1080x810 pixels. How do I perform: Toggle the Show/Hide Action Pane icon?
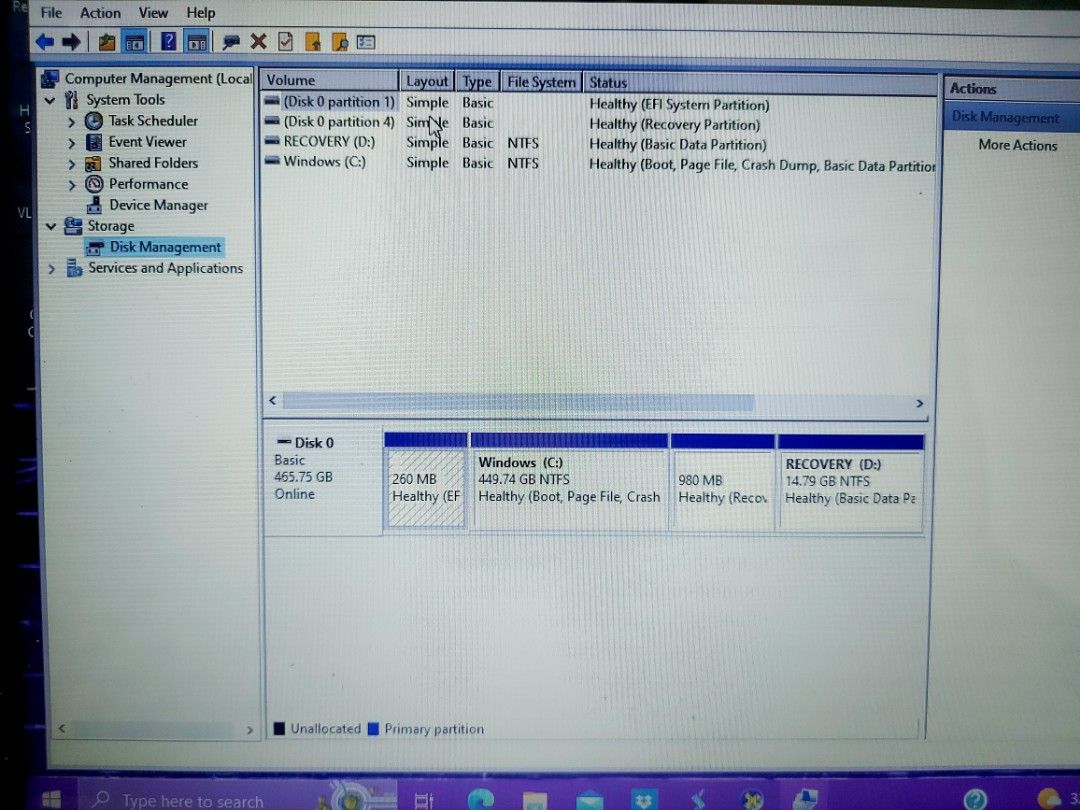[196, 41]
